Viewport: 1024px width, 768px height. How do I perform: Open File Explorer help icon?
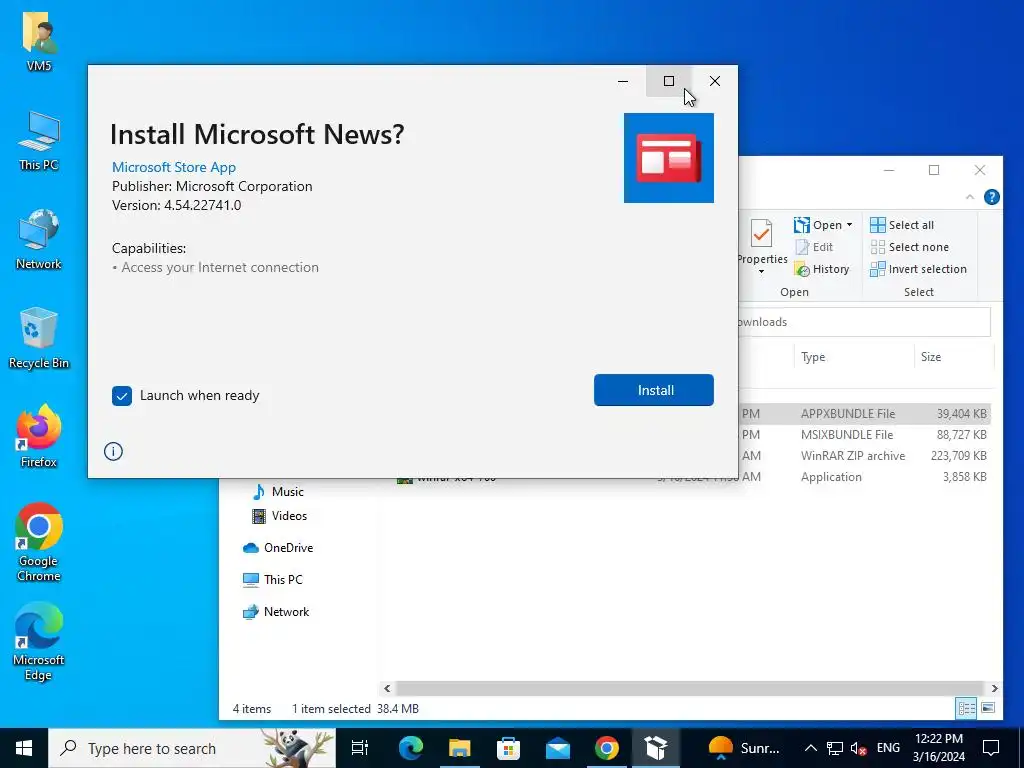click(x=991, y=197)
